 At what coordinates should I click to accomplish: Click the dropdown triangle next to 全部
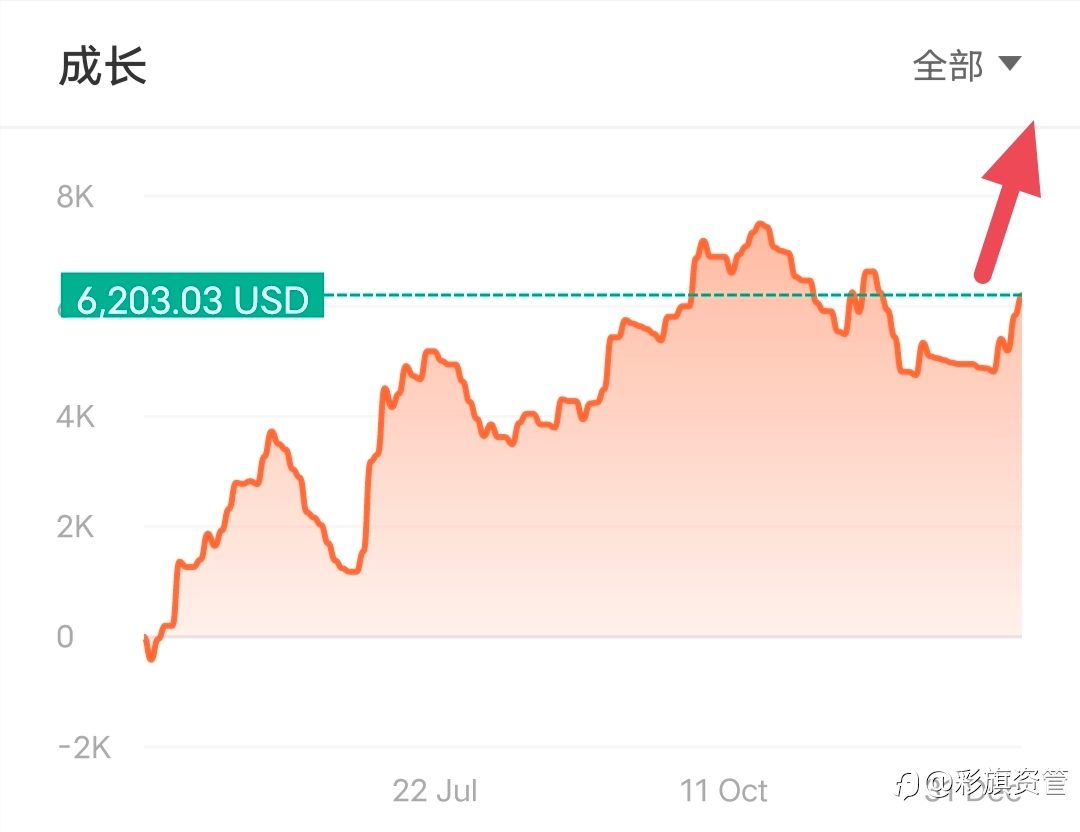click(x=1010, y=64)
